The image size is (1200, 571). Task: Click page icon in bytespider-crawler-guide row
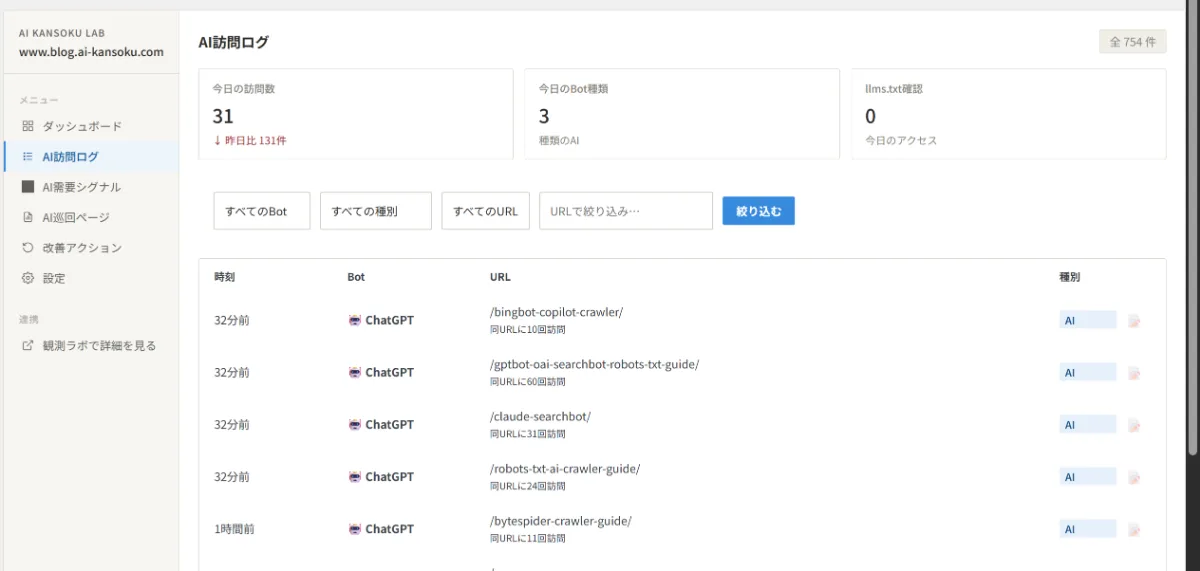click(1134, 530)
